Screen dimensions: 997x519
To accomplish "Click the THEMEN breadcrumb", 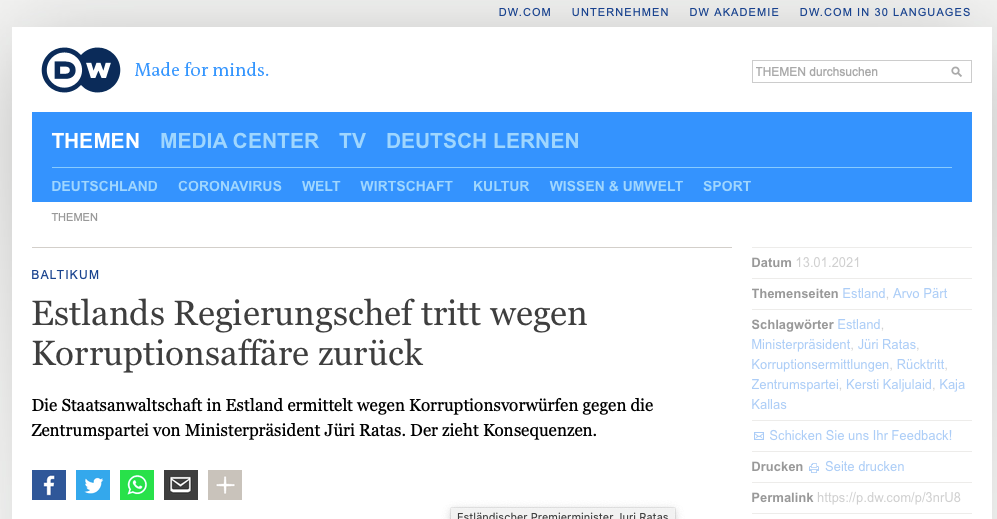I will 74,218.
